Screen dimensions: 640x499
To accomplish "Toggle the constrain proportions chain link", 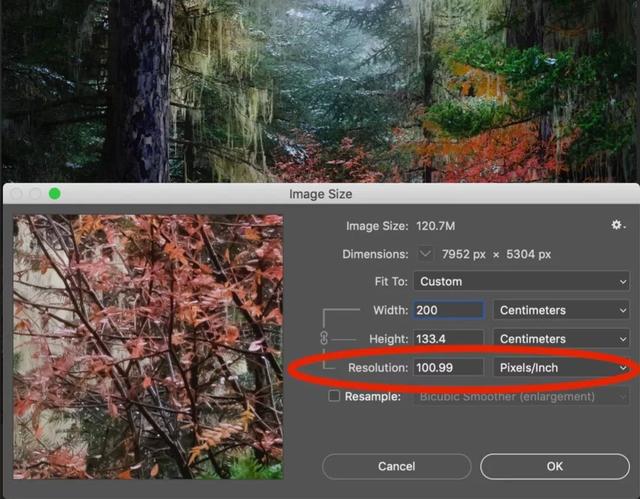I will (324, 338).
